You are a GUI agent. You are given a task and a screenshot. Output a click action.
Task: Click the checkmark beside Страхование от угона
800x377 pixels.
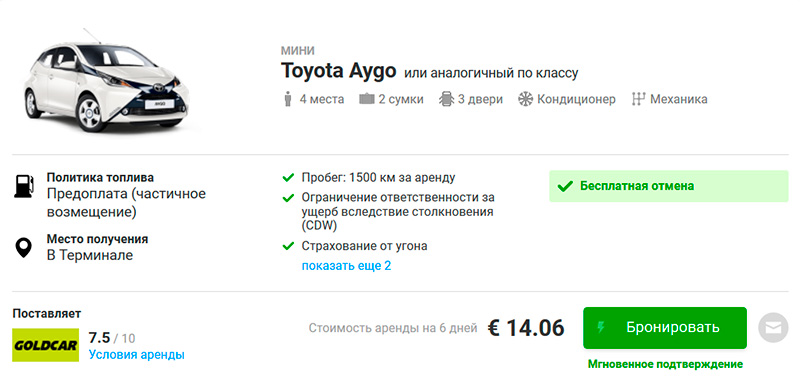[288, 246]
